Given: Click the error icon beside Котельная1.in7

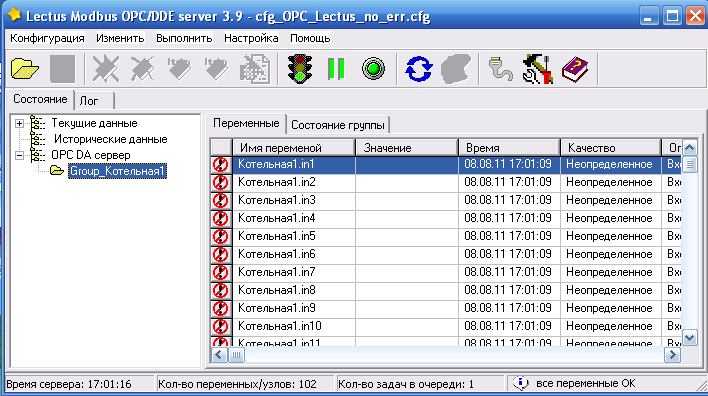Looking at the screenshot, I should pos(220,272).
